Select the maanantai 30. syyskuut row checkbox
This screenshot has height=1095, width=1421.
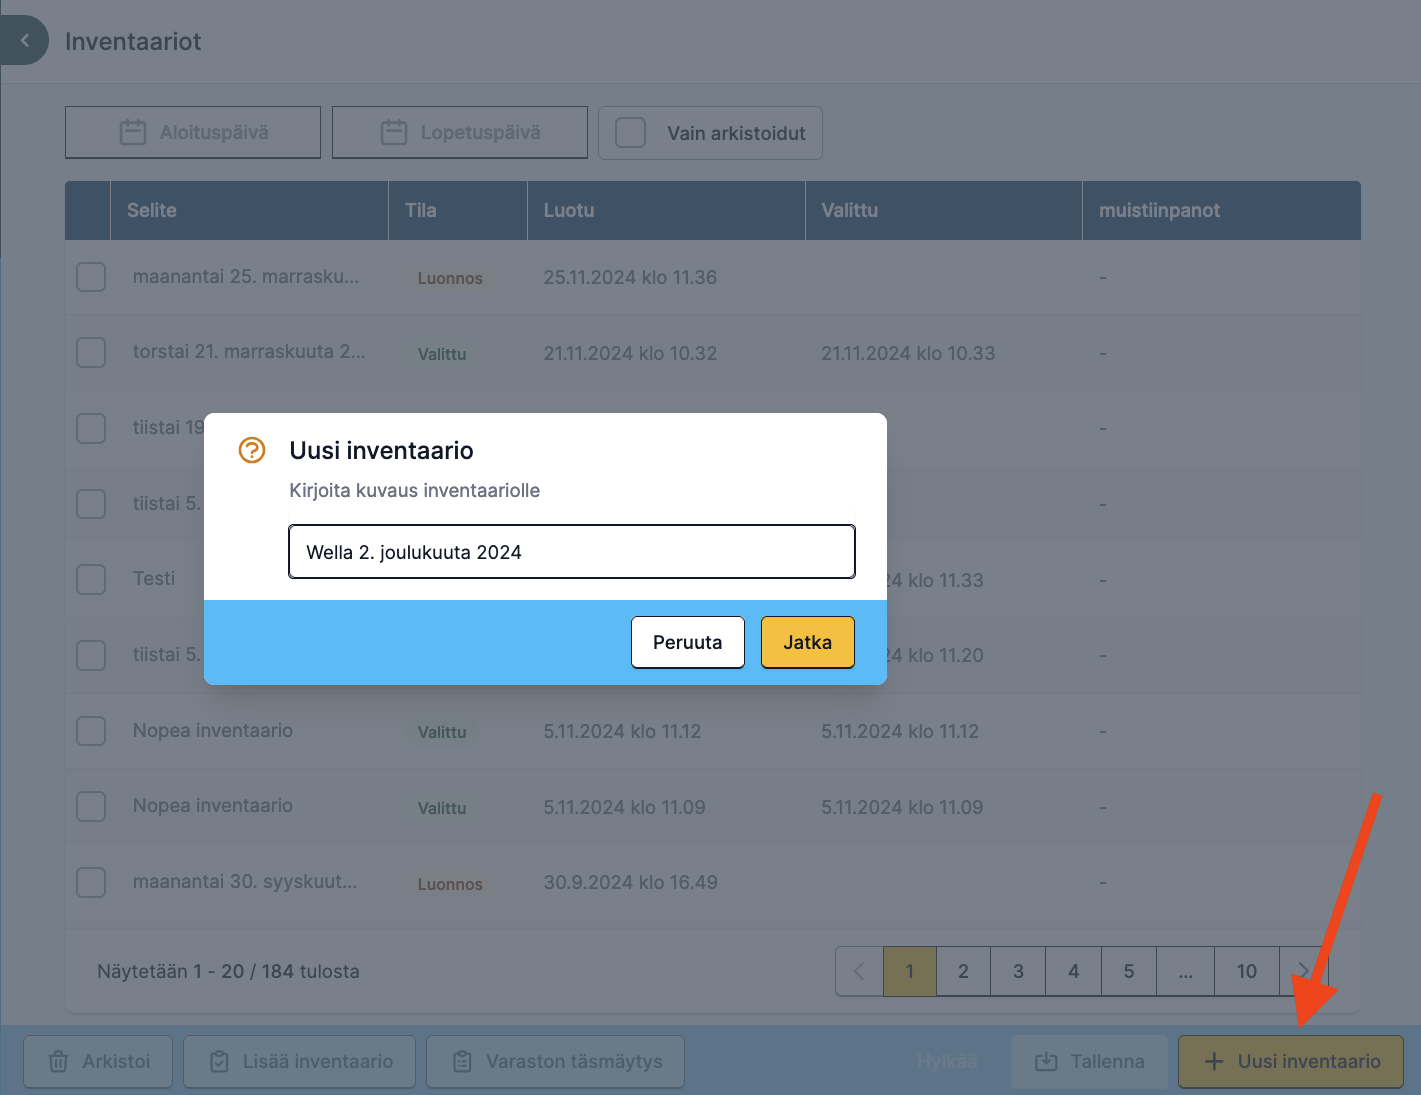[91, 882]
